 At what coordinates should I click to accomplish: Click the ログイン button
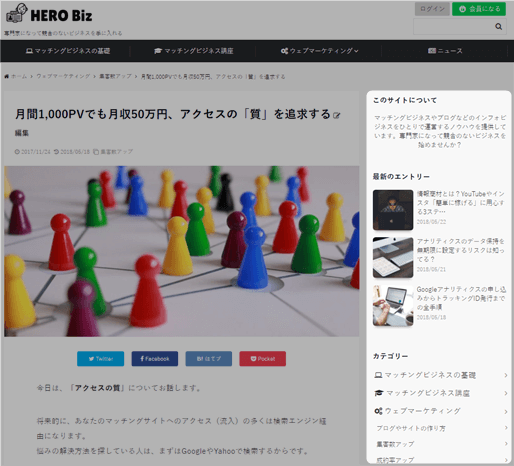pyautogui.click(x=432, y=9)
